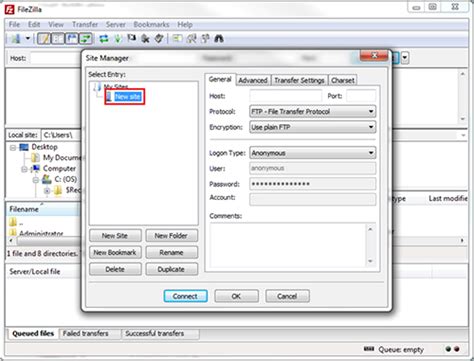The height and width of the screenshot is (361, 474).
Task: Click the green Process queue arrow icon
Action: tap(118, 39)
